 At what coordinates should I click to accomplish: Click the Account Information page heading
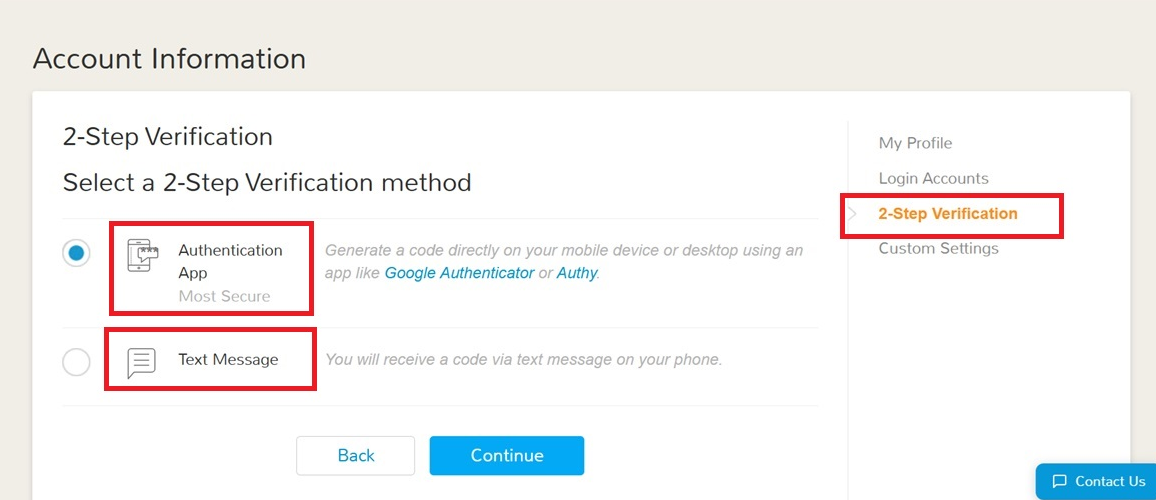tap(169, 59)
